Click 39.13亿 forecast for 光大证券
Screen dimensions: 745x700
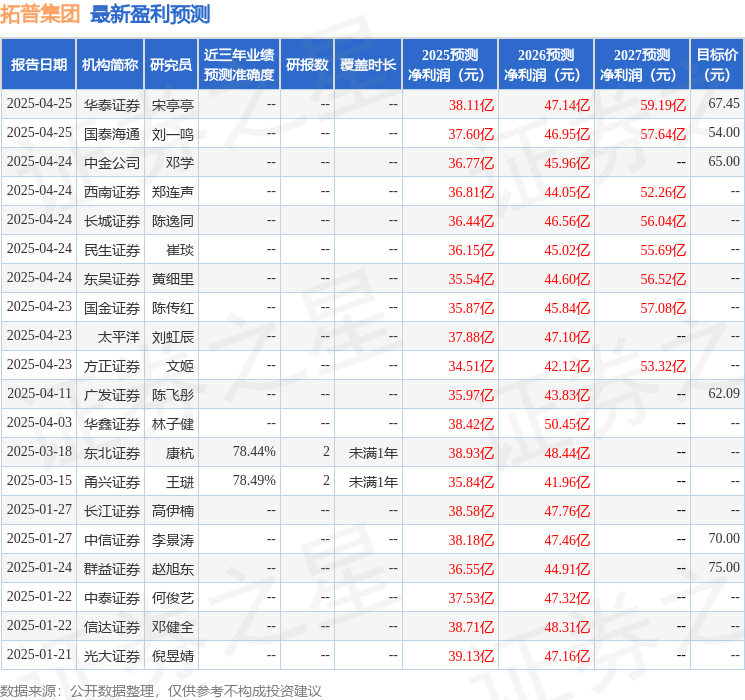click(471, 656)
